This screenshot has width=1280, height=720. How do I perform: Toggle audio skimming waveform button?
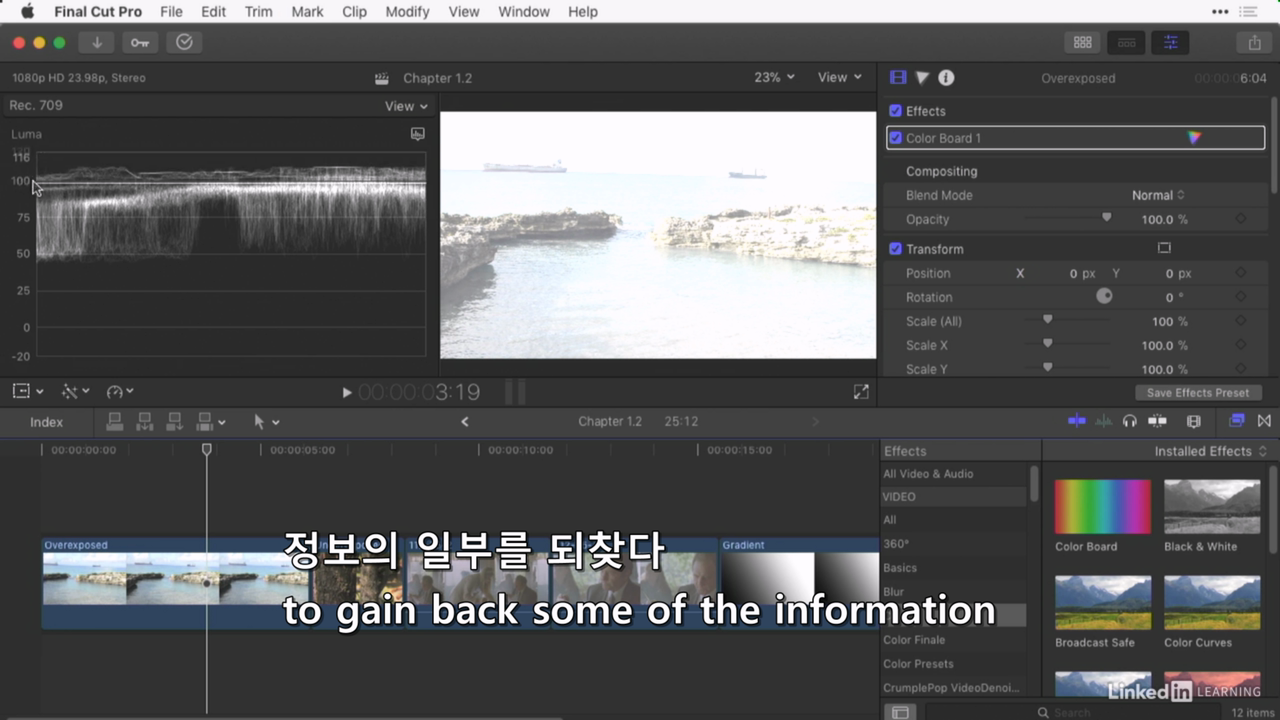coord(1104,421)
